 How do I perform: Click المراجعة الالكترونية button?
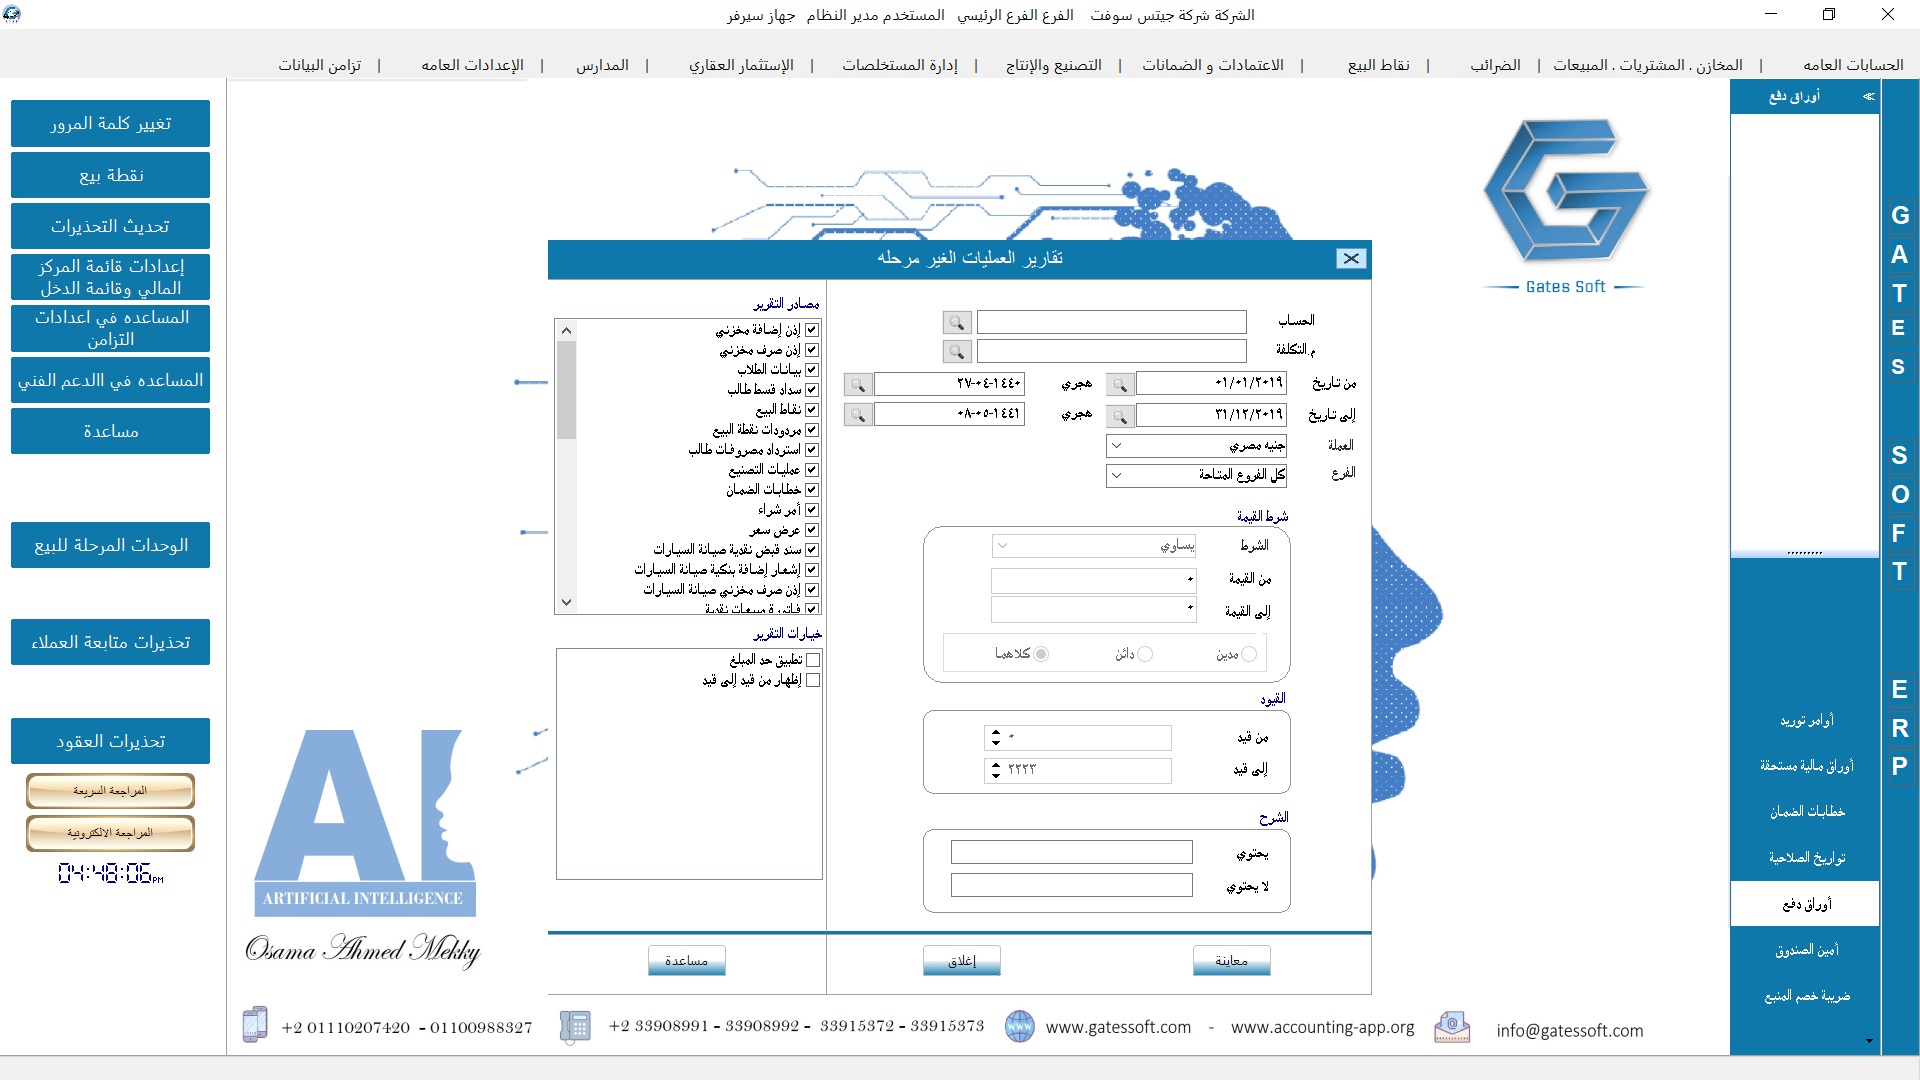click(x=110, y=833)
